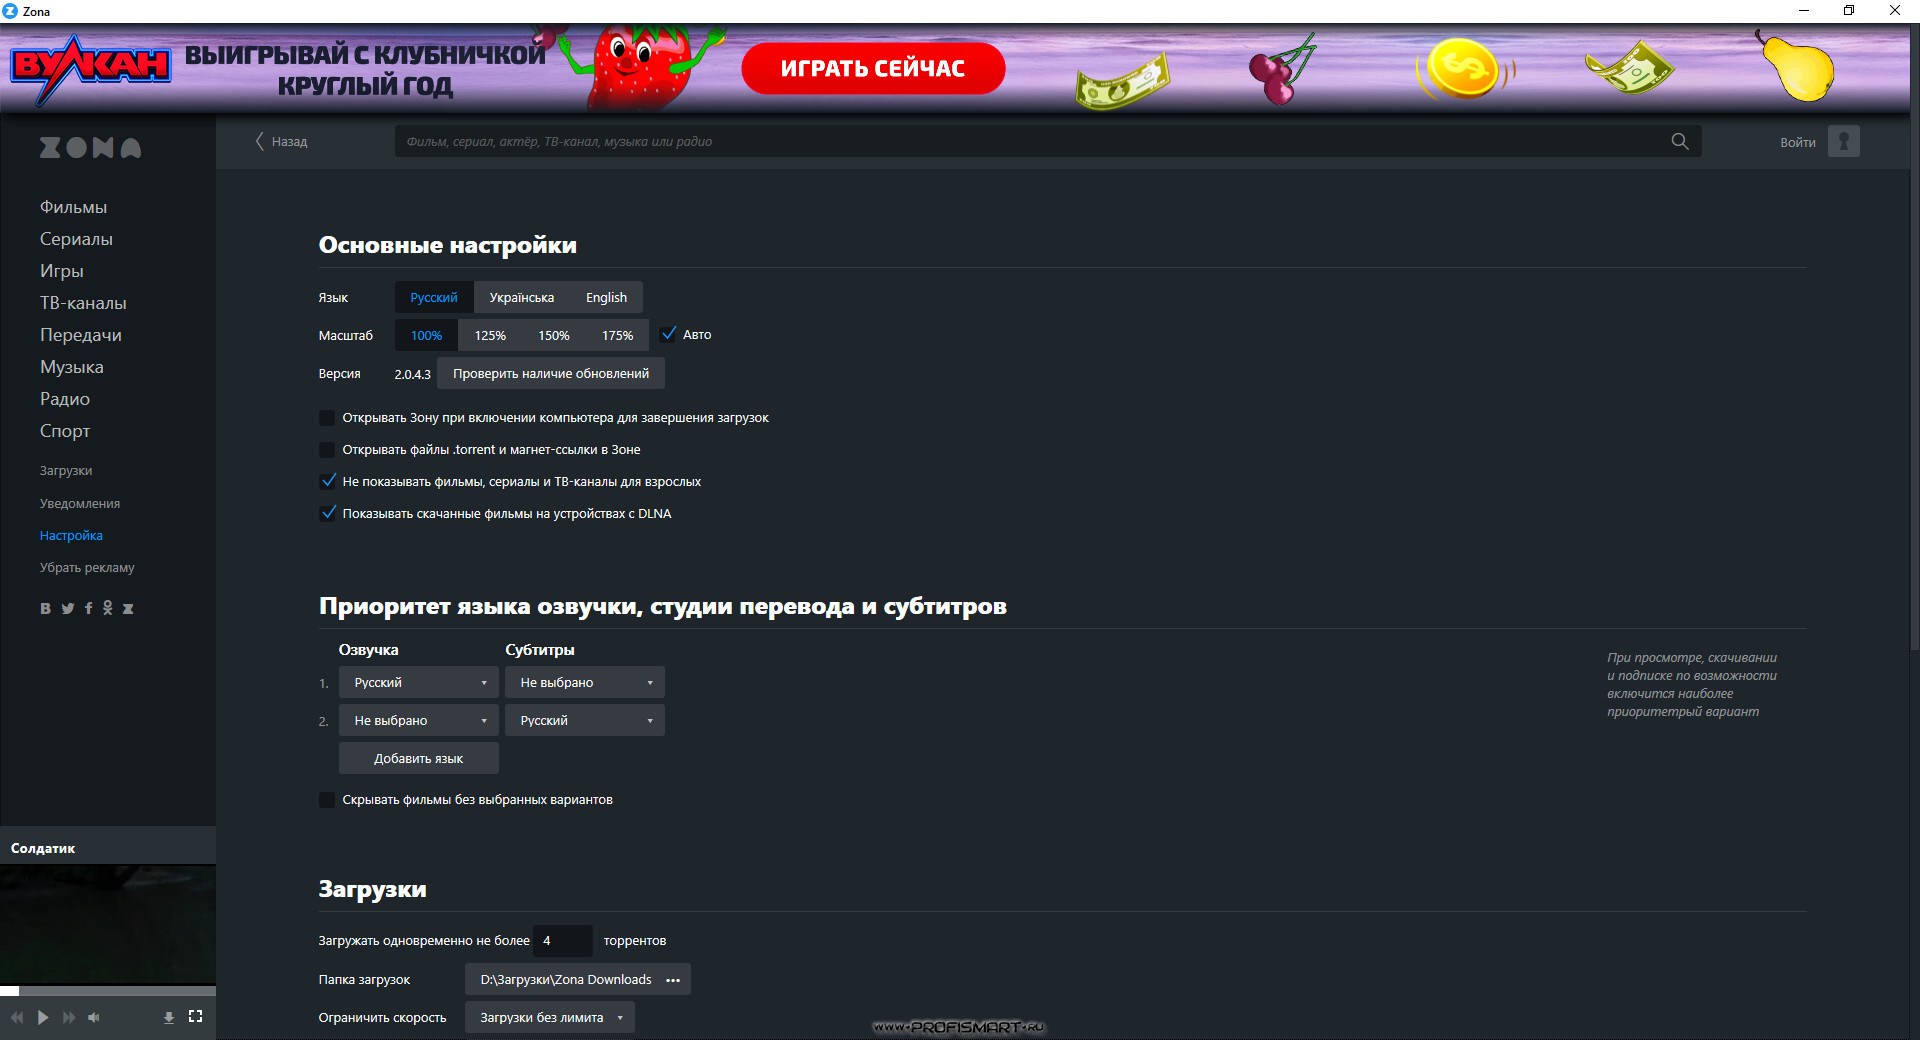Open Музыка section
This screenshot has width=1920, height=1040.
pyautogui.click(x=71, y=367)
